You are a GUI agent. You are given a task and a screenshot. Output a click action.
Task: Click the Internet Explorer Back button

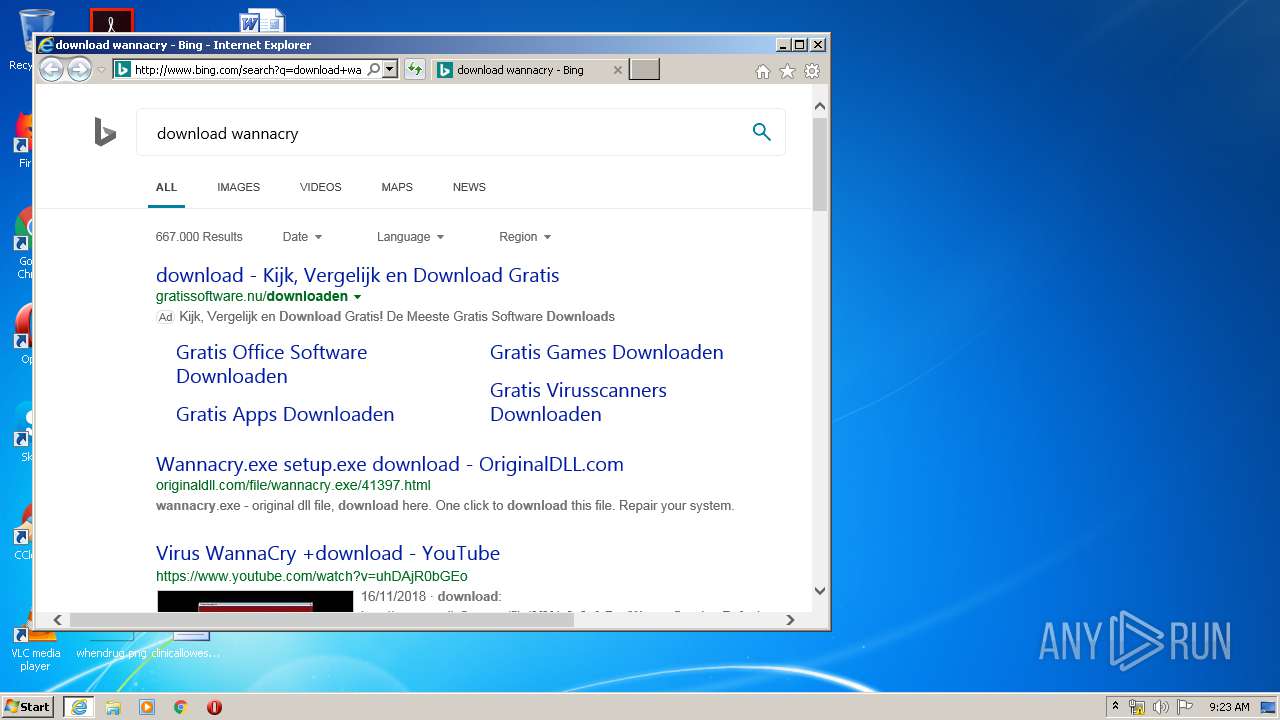(x=51, y=70)
